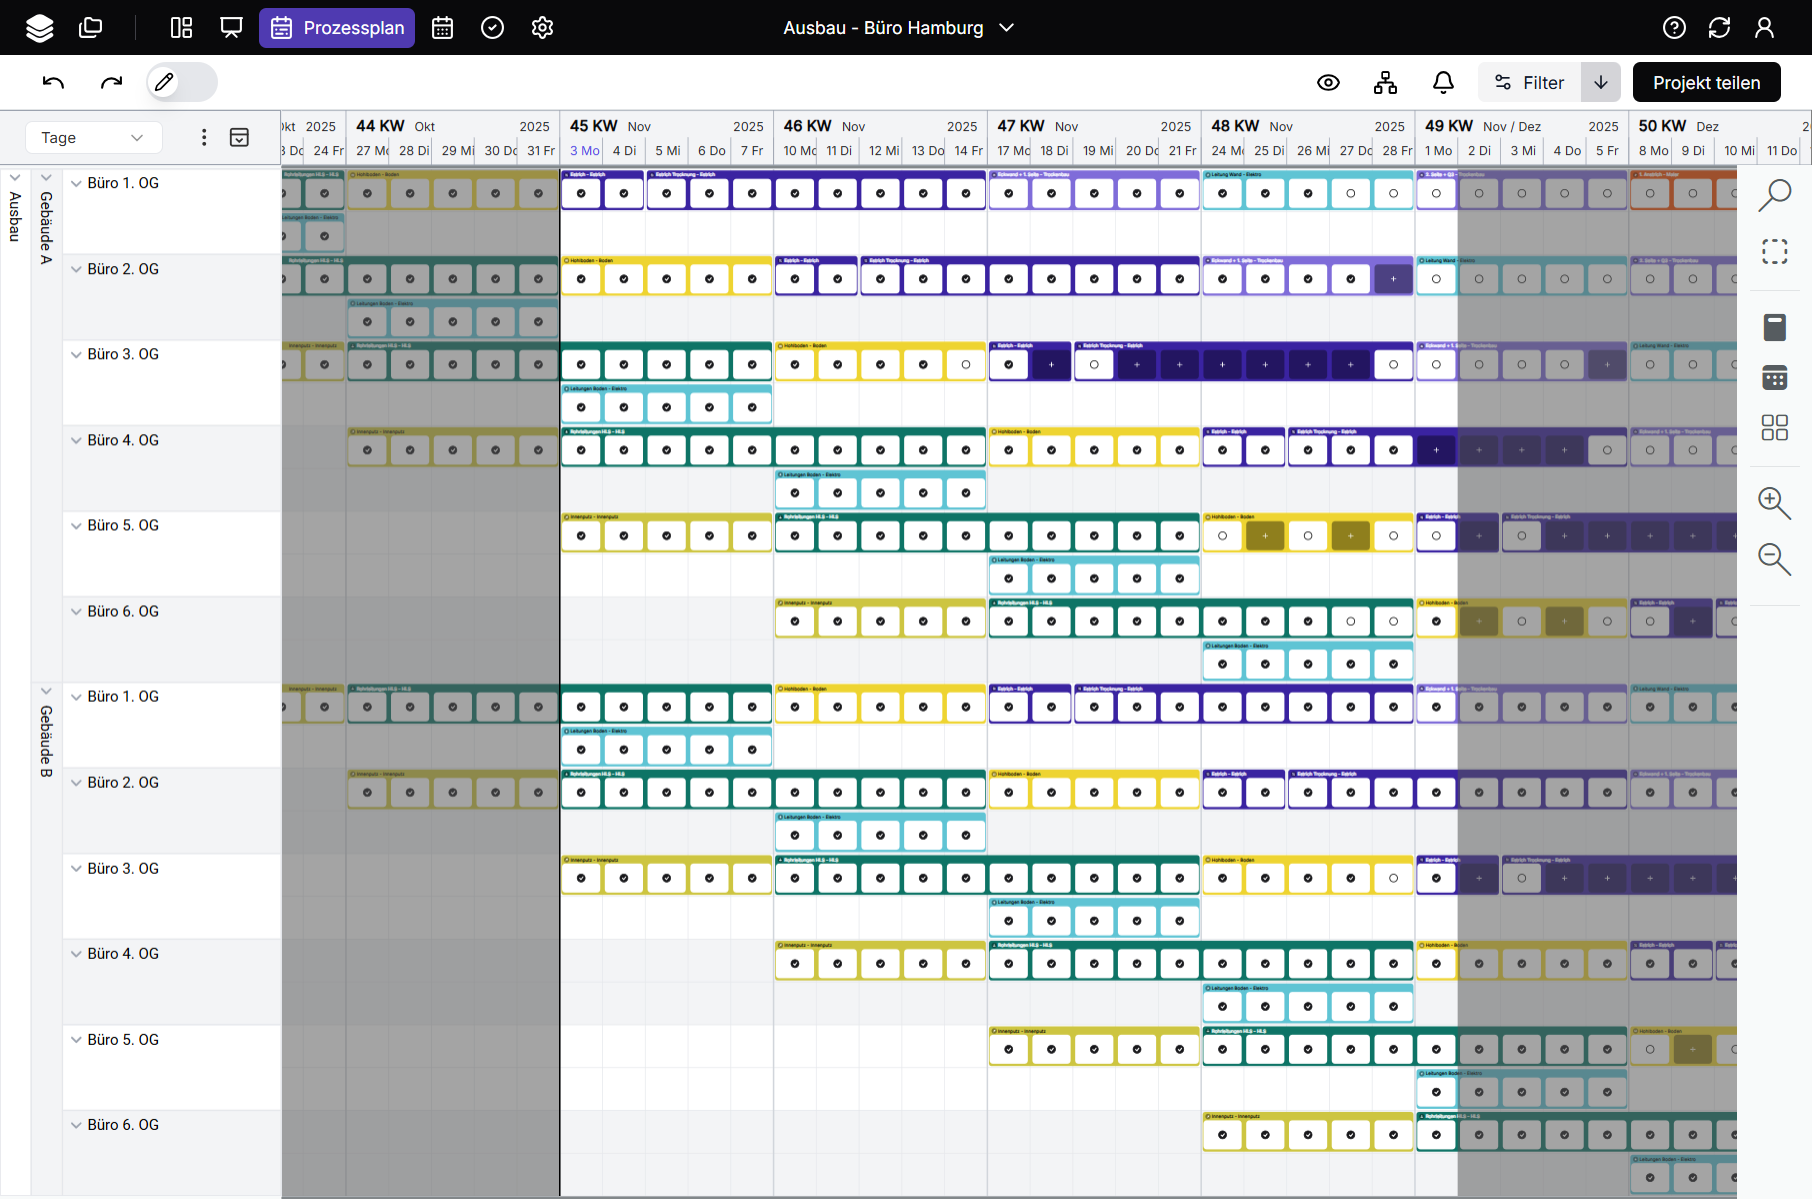Open the calendar view tab
The width and height of the screenshot is (1812, 1199).
pyautogui.click(x=442, y=28)
